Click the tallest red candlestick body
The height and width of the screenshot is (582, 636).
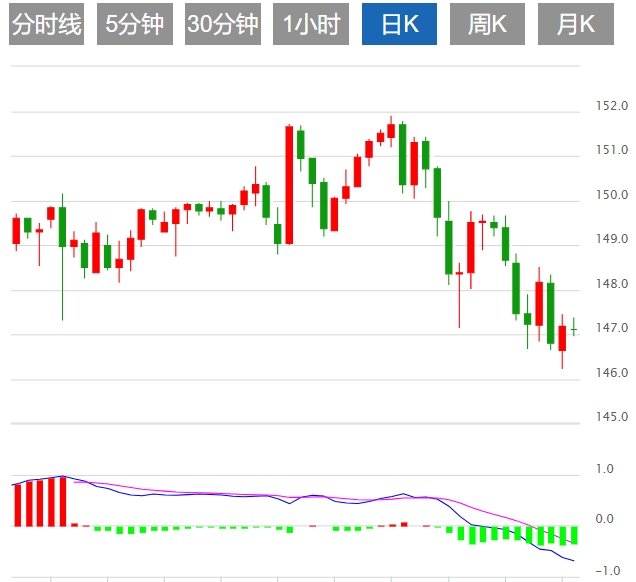(x=289, y=185)
